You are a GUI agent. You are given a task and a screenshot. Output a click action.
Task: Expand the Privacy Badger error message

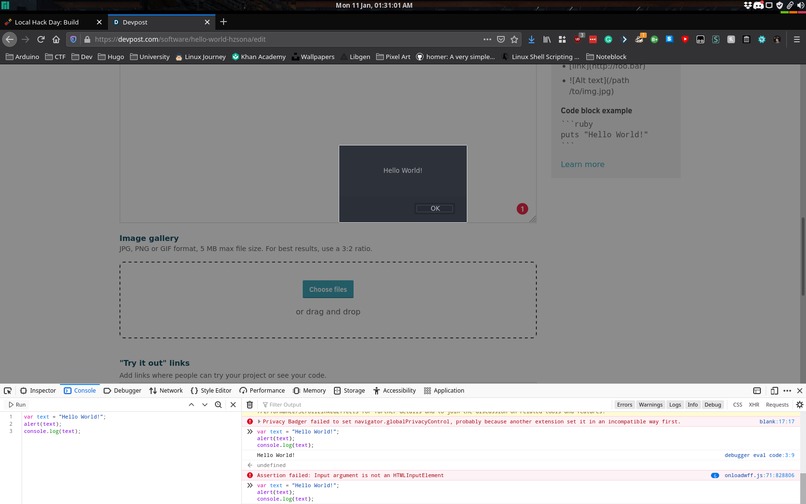259,421
